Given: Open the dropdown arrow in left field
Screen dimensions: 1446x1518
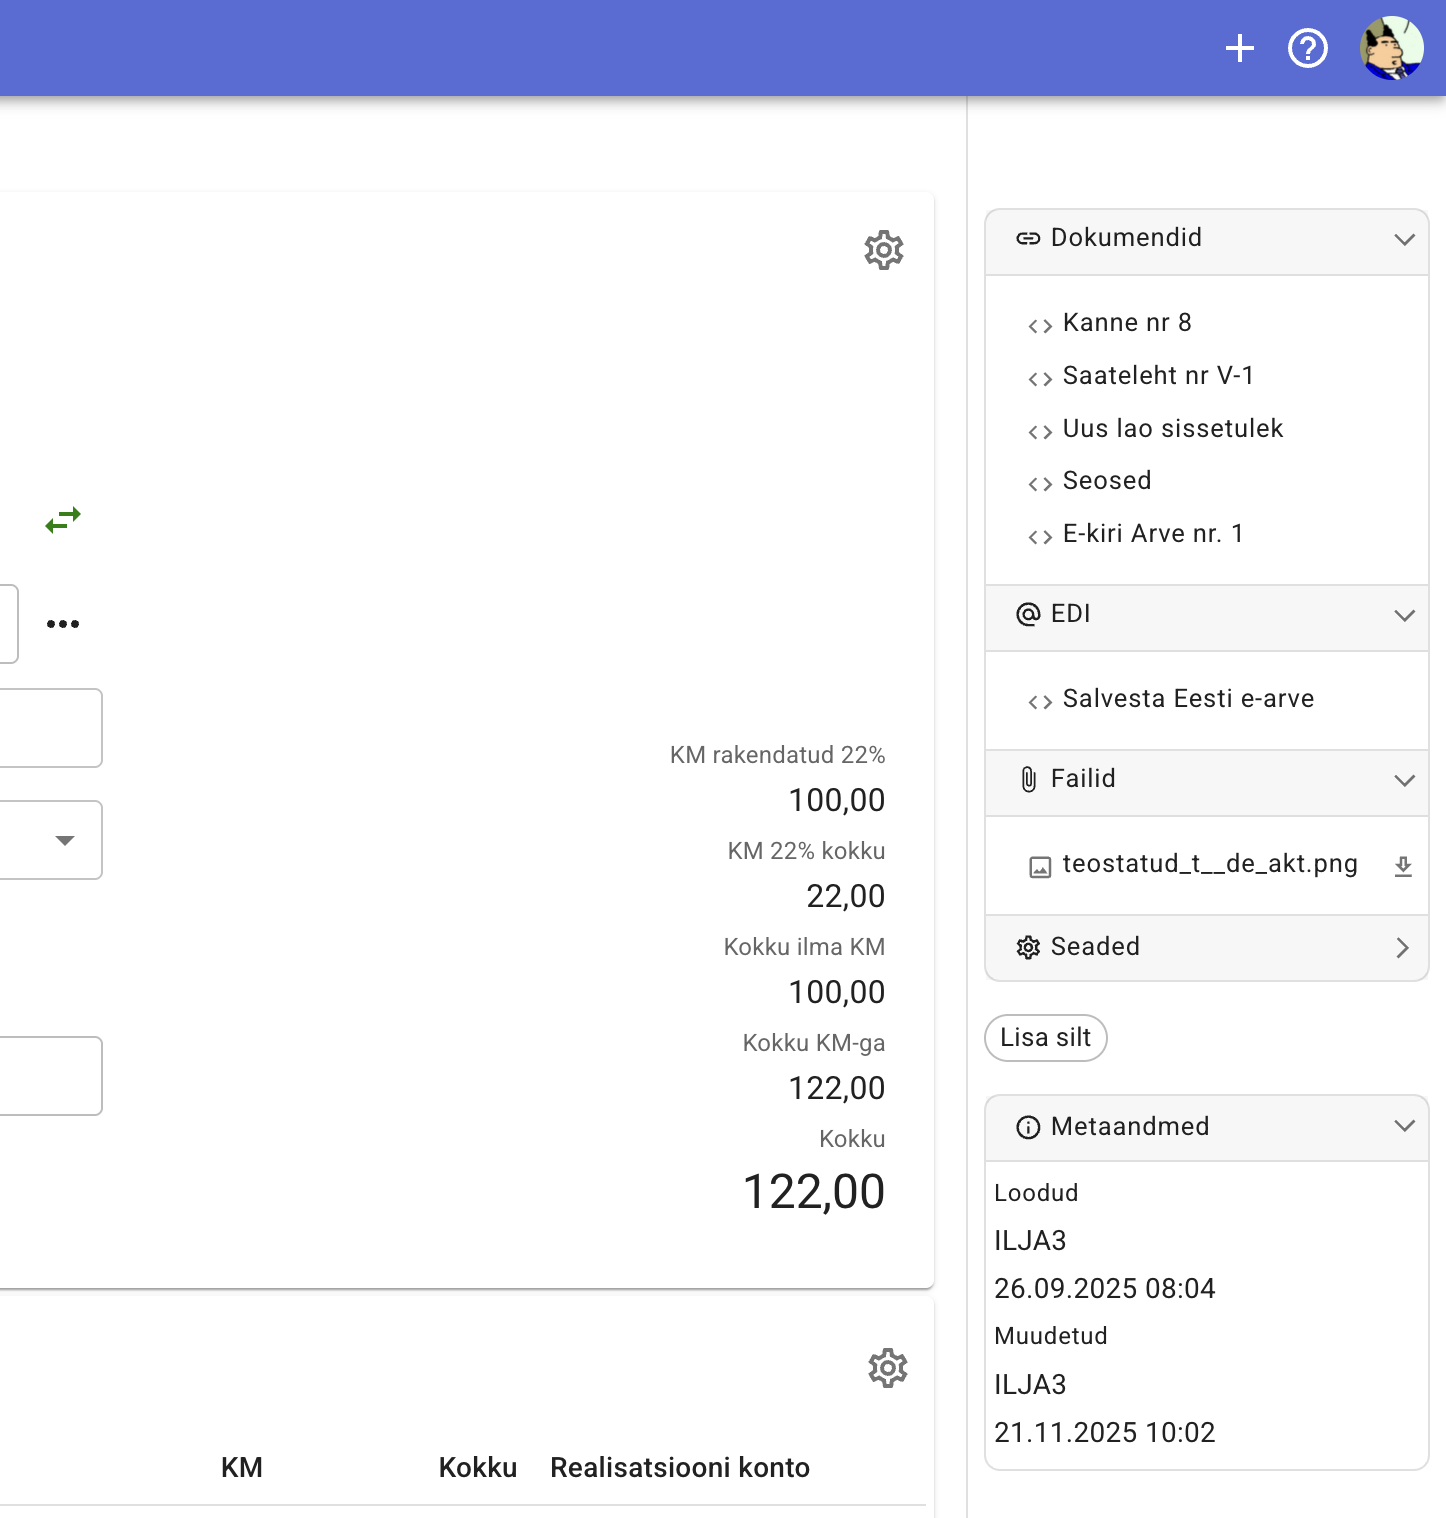Looking at the screenshot, I should click(x=65, y=840).
